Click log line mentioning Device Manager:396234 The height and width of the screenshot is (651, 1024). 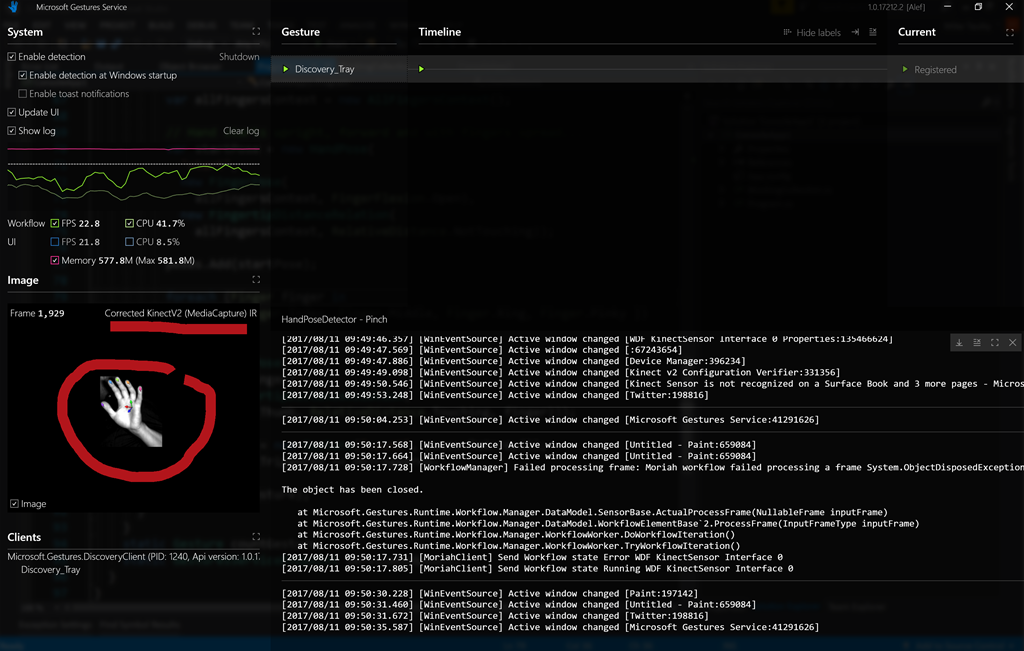(513, 361)
